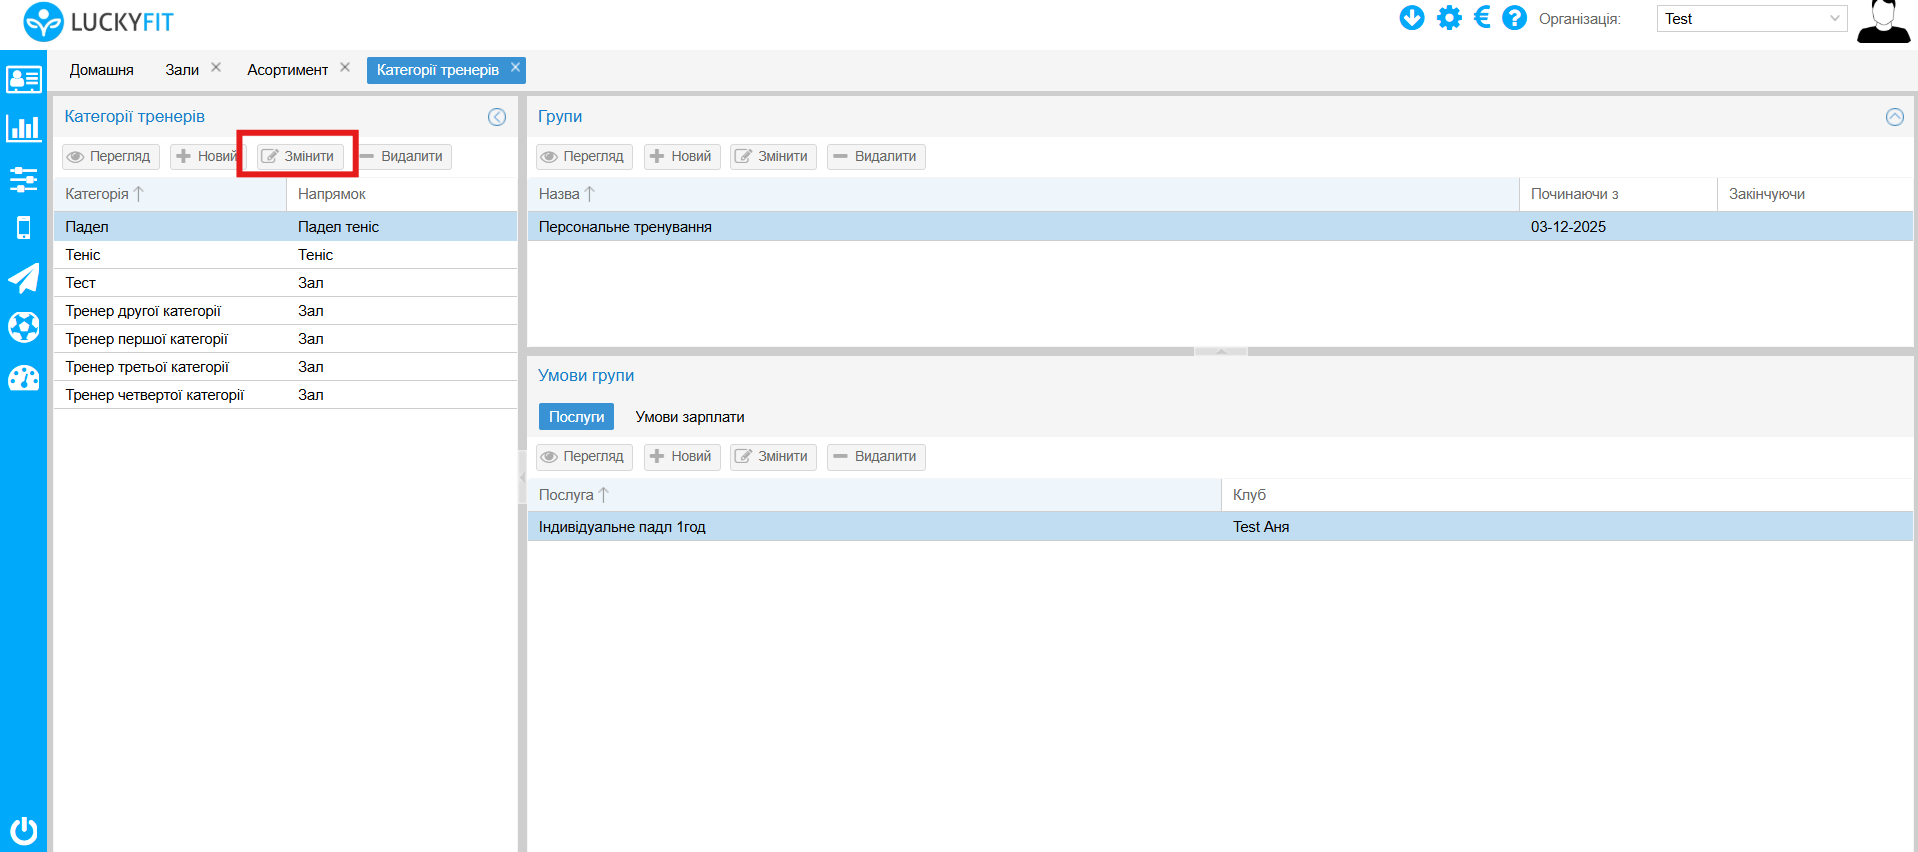Open the bar chart reports icon
The width and height of the screenshot is (1918, 852).
click(23, 128)
